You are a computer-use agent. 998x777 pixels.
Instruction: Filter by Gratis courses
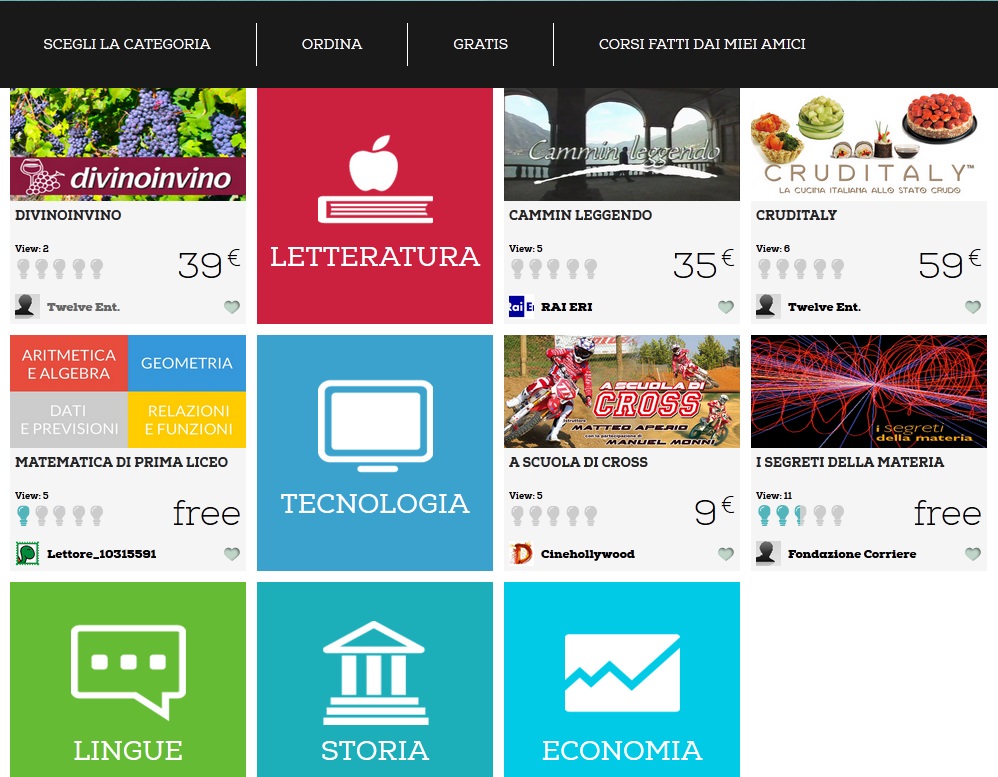[x=481, y=44]
